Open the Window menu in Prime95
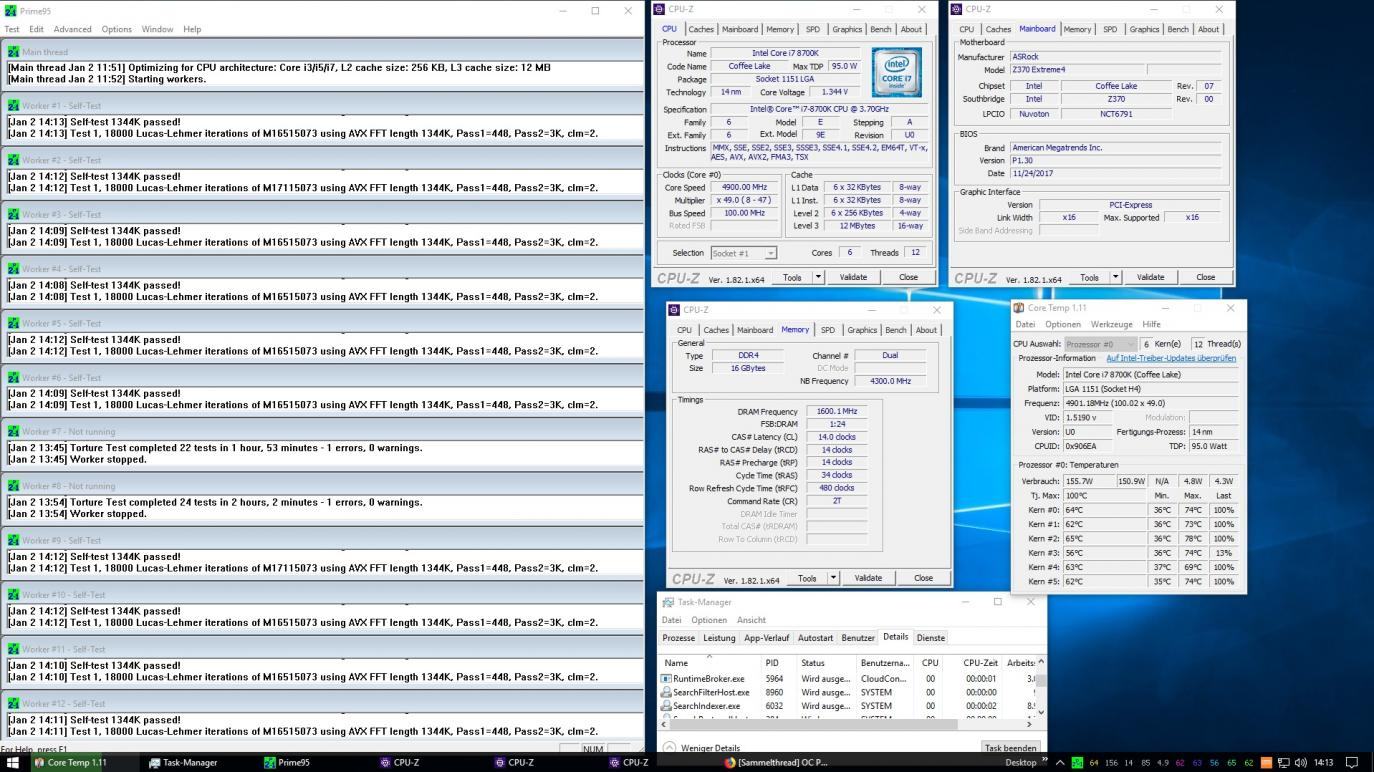The image size is (1374, 772). coord(157,29)
